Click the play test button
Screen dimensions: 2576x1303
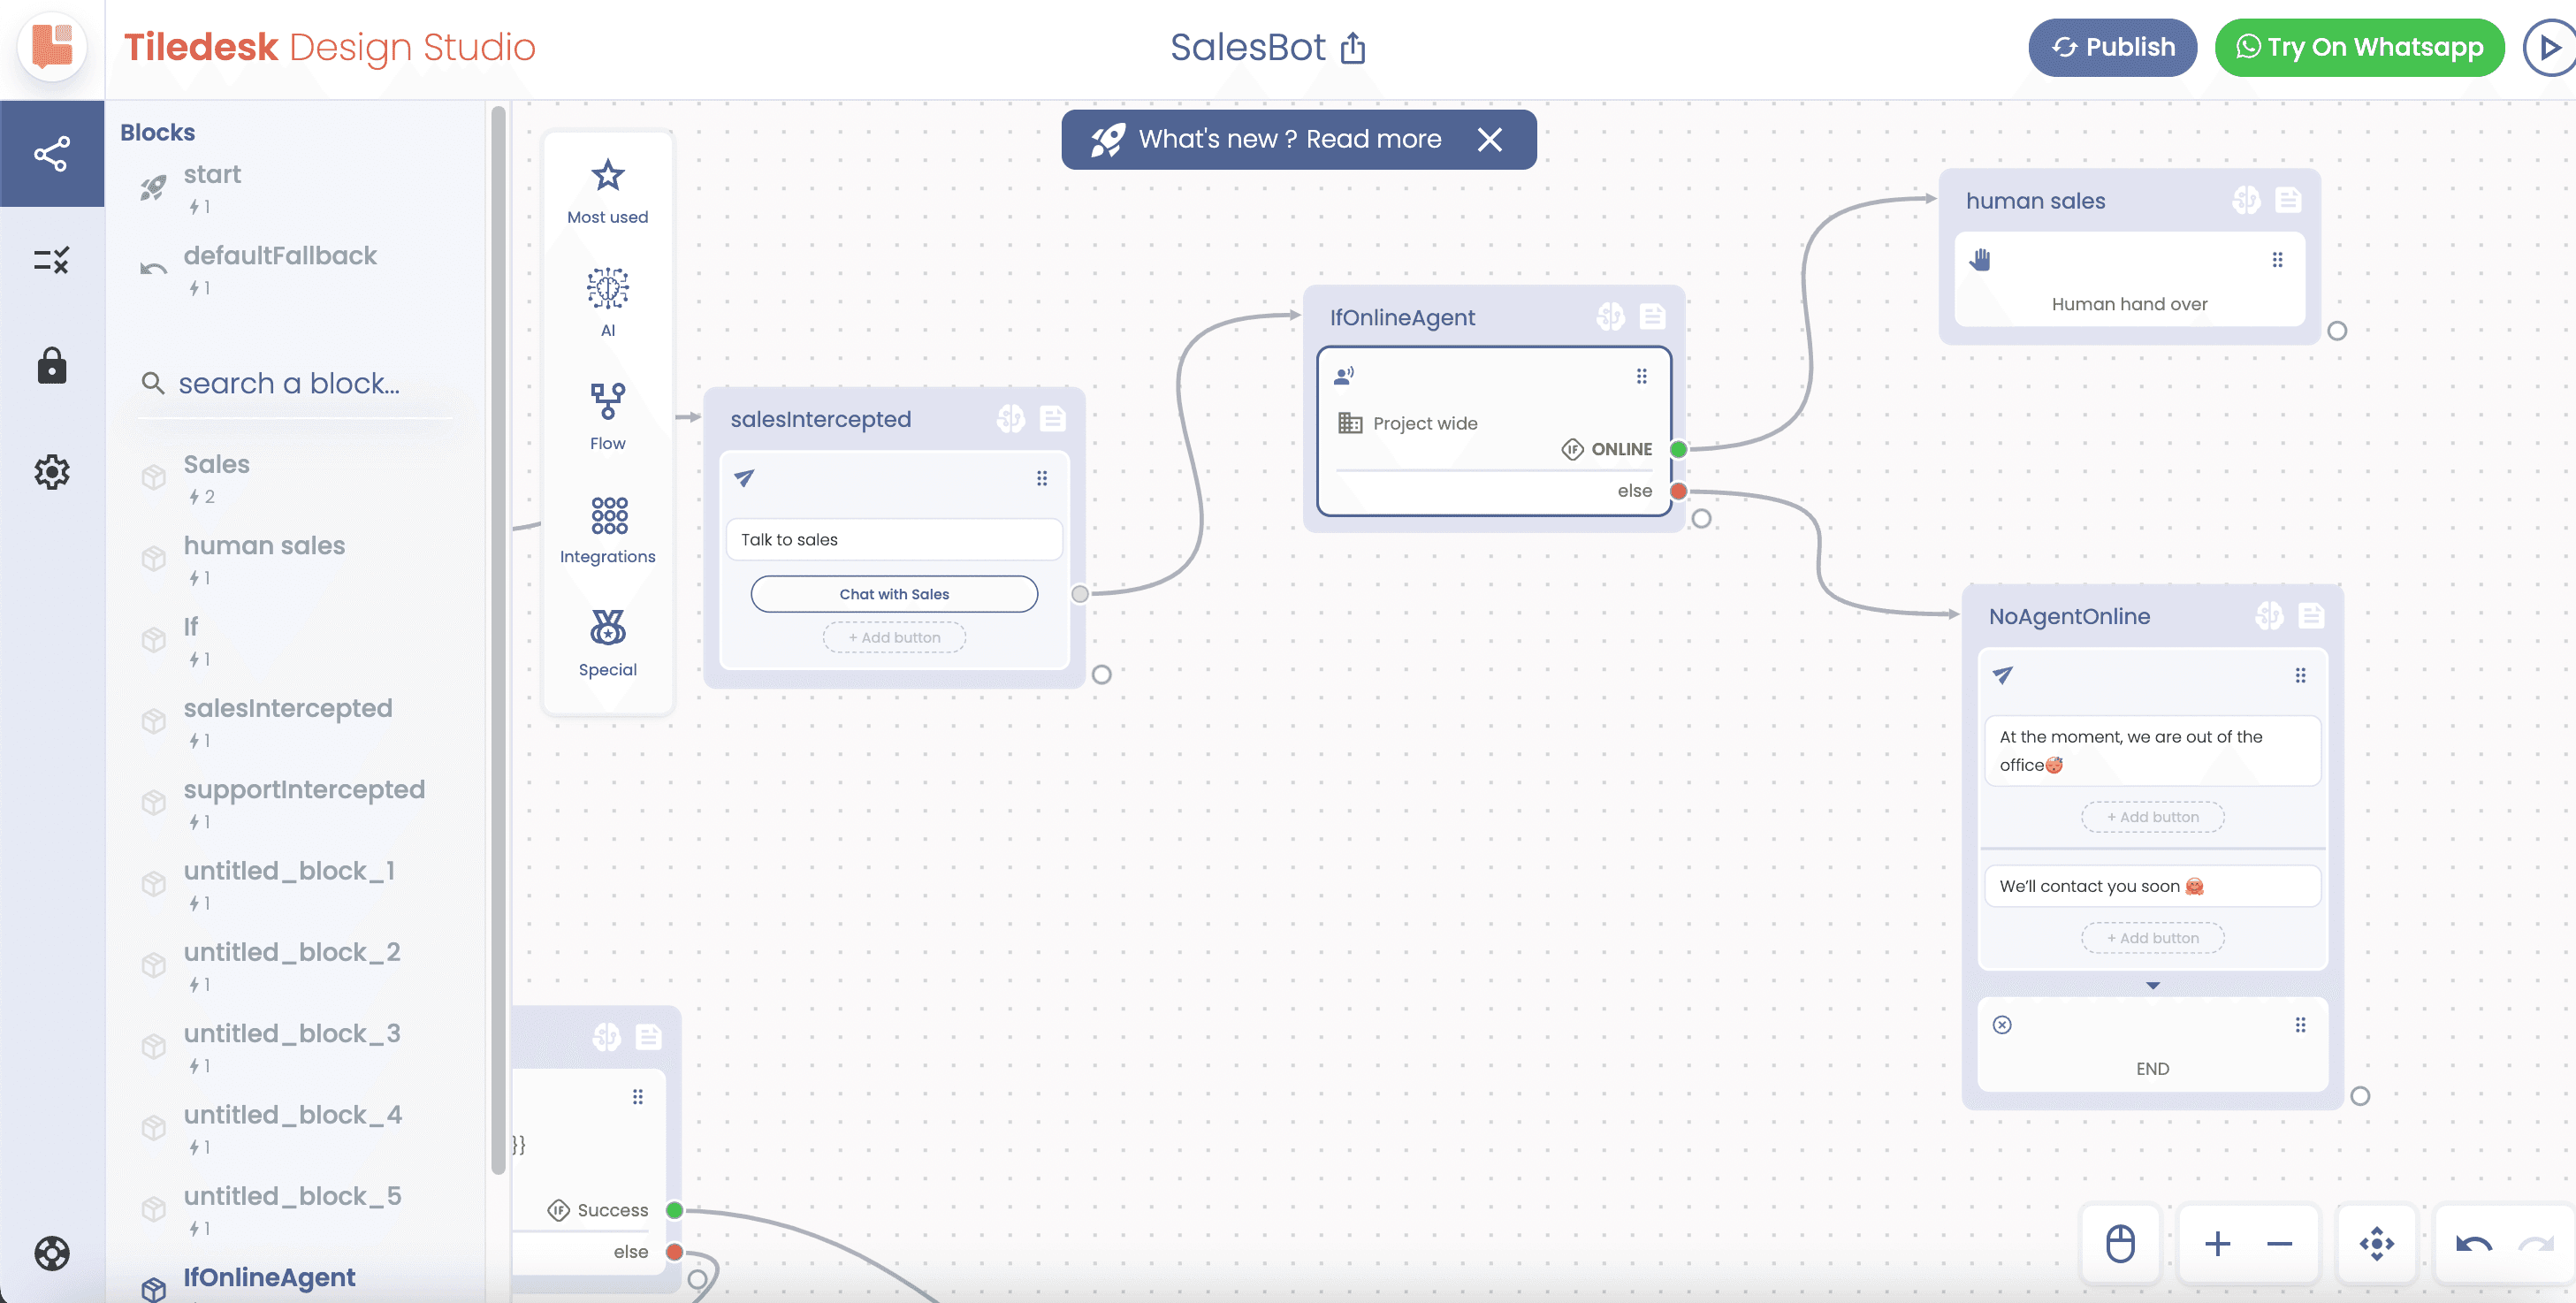[2549, 47]
